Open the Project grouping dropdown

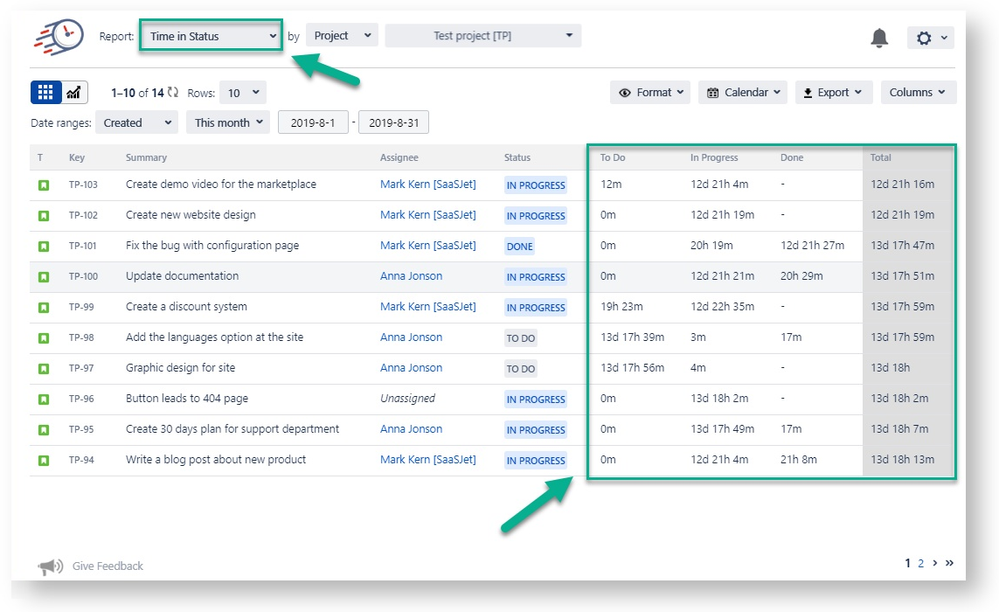tap(342, 36)
